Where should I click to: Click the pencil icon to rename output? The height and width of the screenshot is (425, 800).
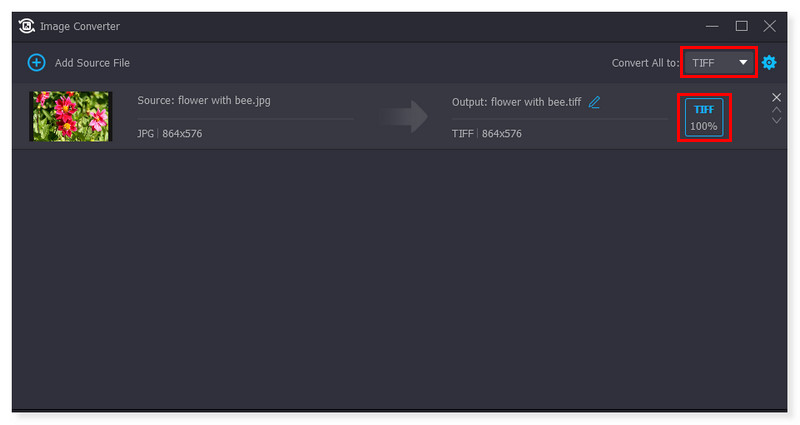tap(595, 102)
